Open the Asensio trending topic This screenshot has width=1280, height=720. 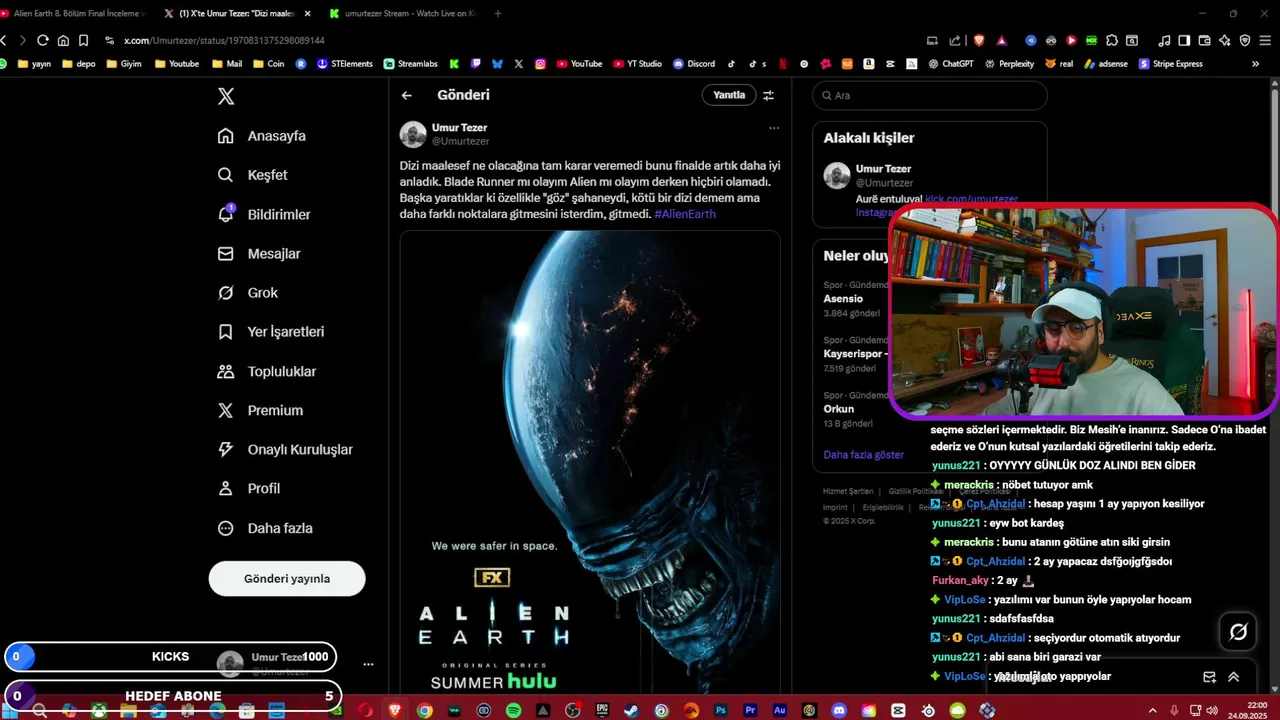(843, 299)
